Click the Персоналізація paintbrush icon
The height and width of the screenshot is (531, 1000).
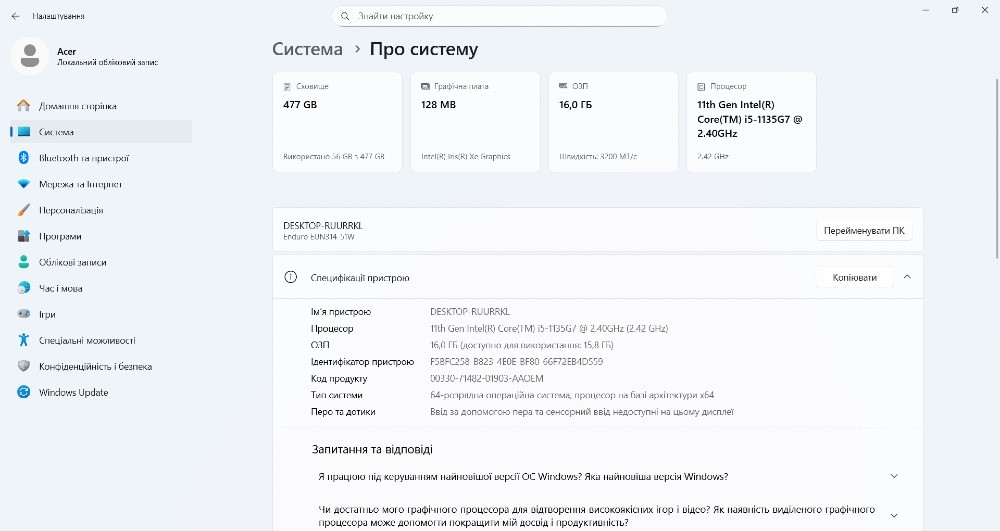pyautogui.click(x=24, y=210)
